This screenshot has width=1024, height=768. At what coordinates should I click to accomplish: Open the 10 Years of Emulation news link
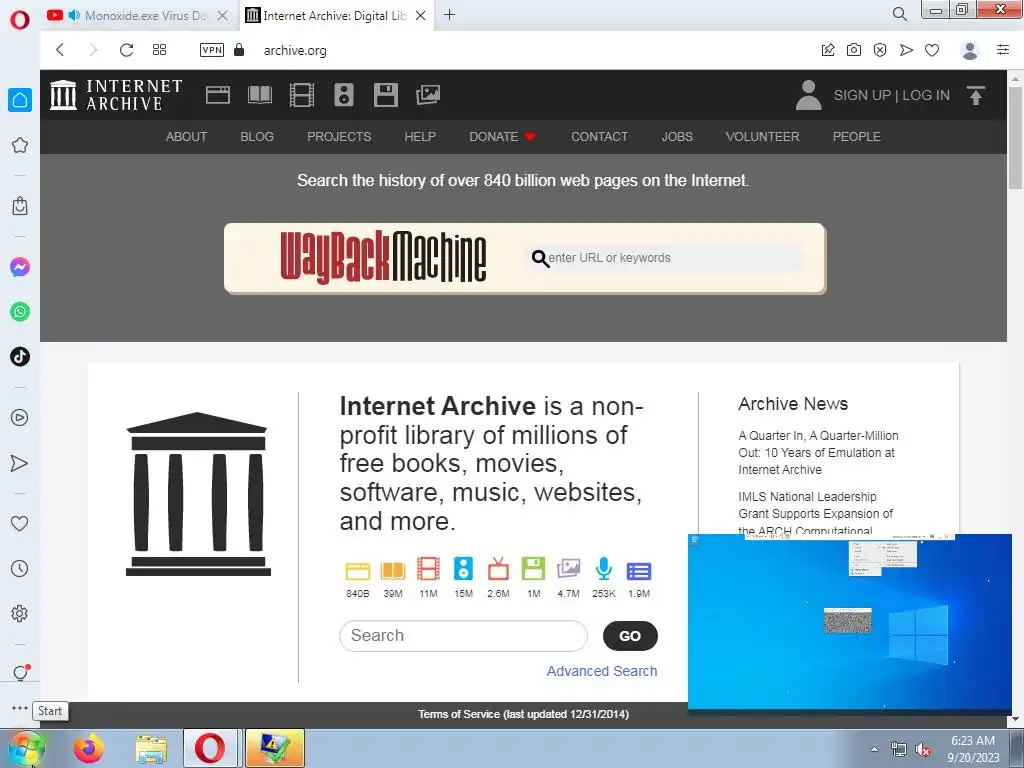pyautogui.click(x=818, y=453)
